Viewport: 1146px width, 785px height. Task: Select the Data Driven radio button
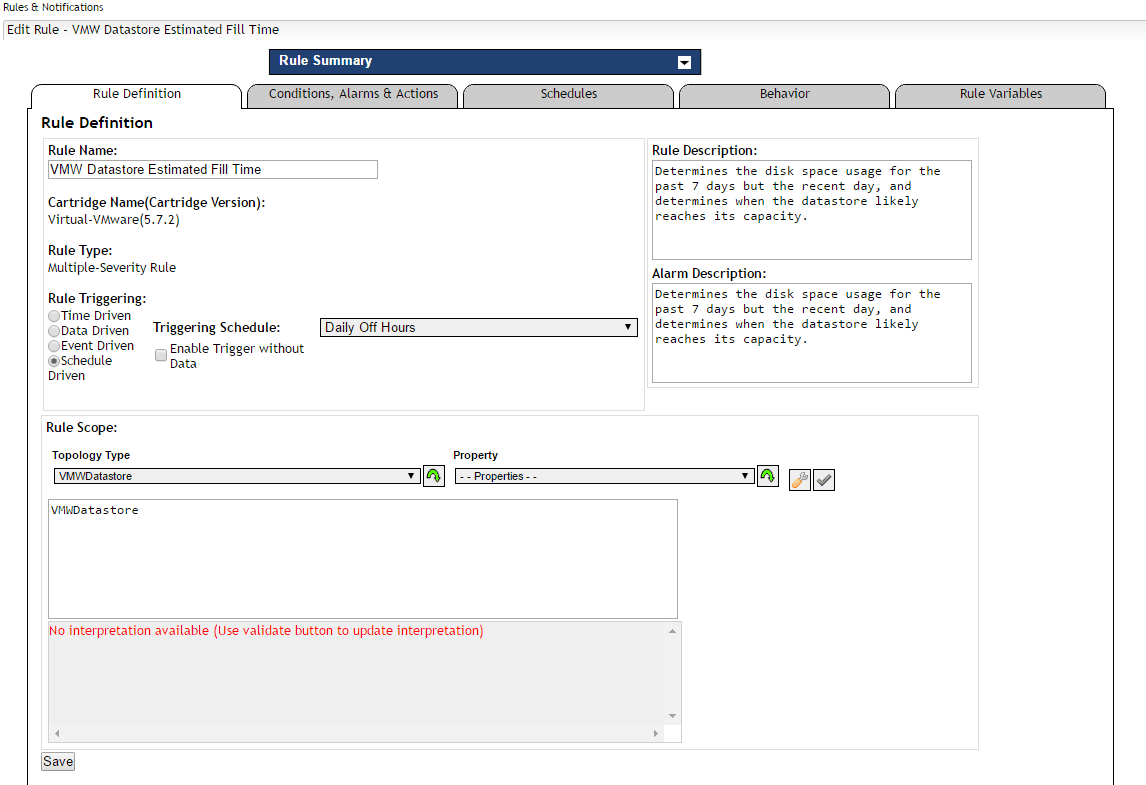coord(54,331)
